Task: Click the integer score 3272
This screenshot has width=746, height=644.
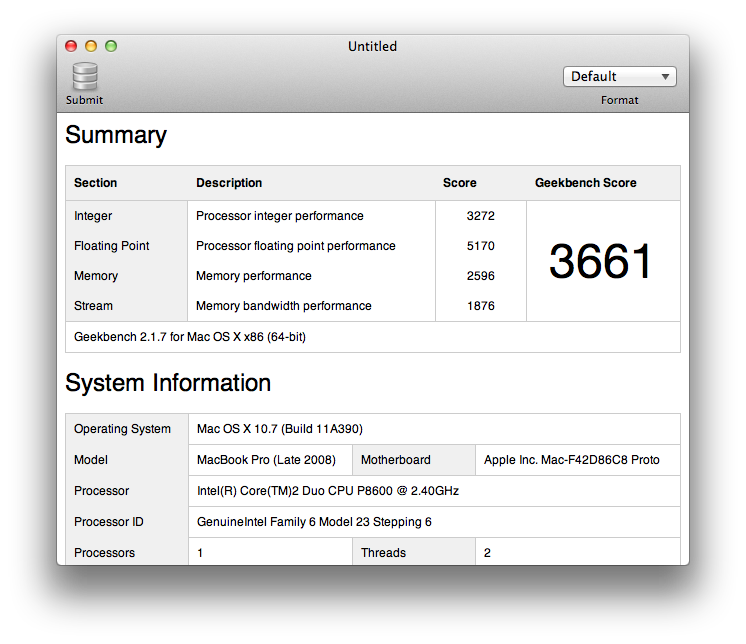Action: [481, 216]
